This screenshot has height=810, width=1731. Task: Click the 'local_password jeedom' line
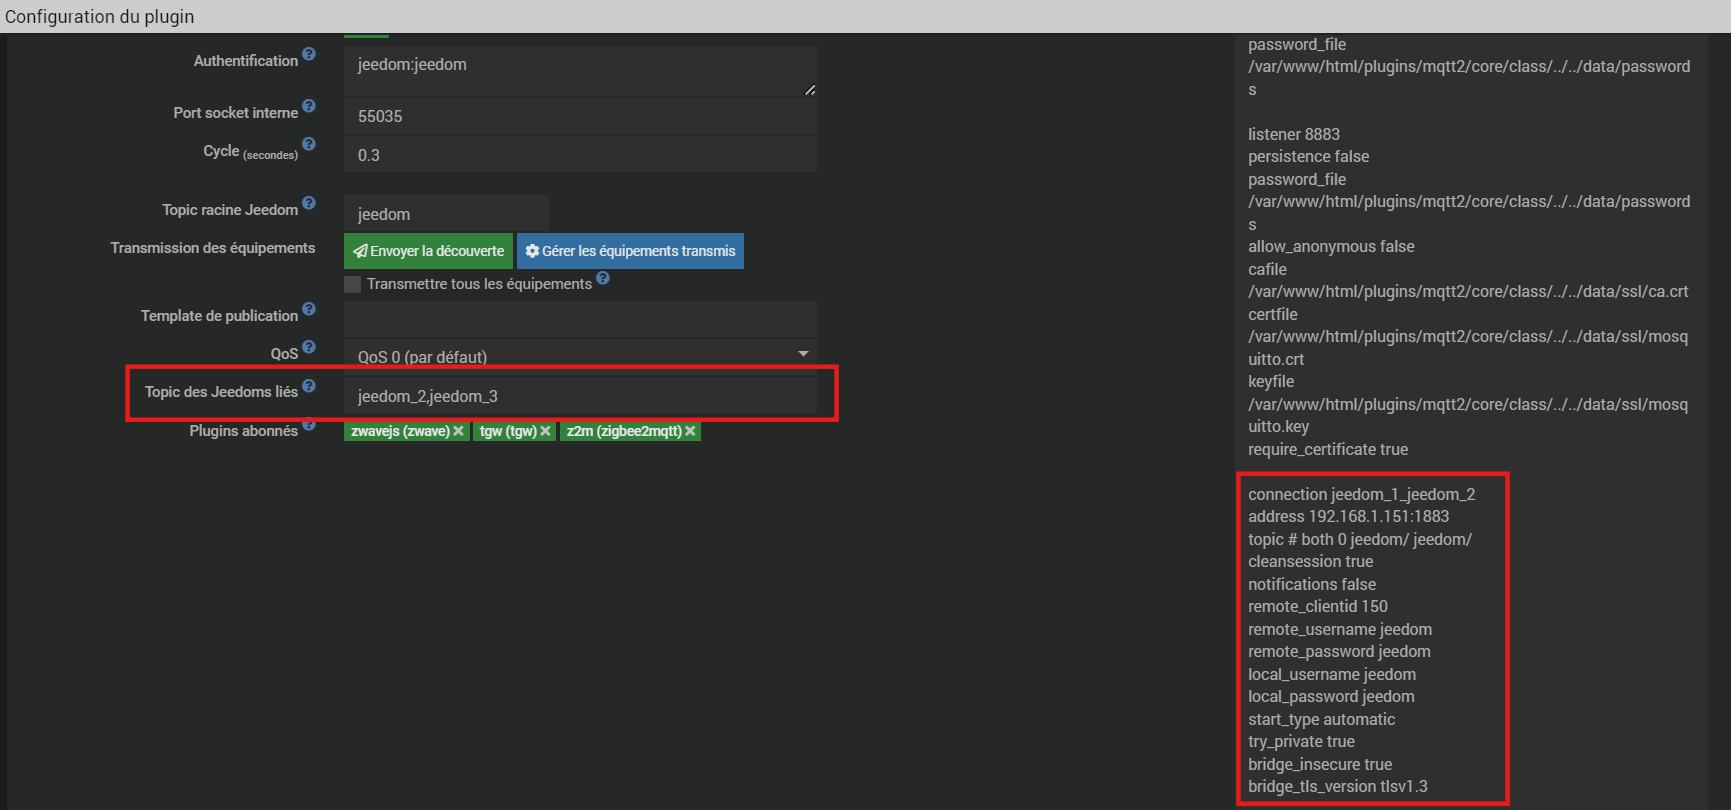click(x=1331, y=696)
